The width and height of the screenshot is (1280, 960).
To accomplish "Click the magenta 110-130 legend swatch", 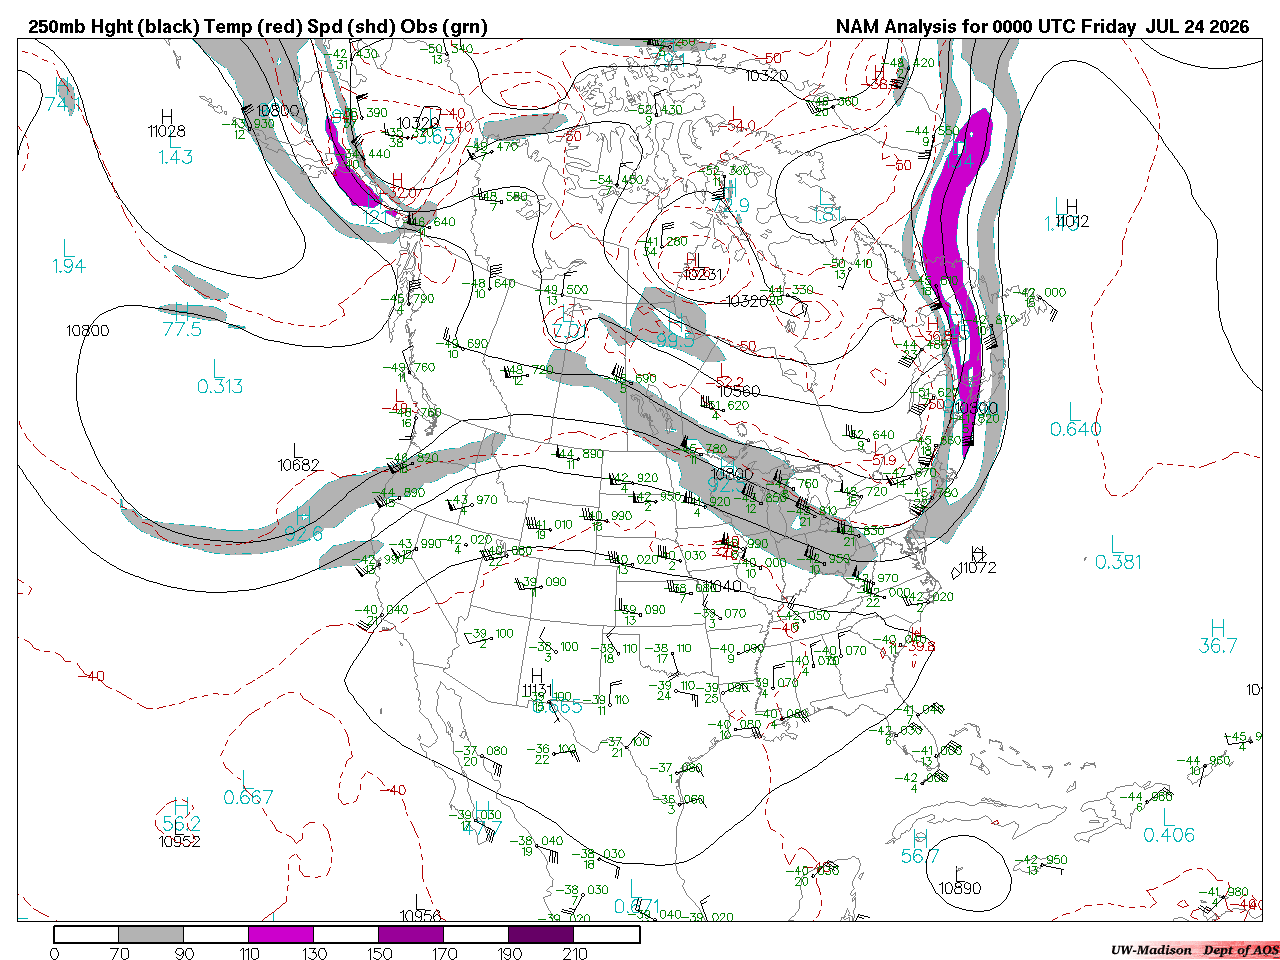I will pyautogui.click(x=281, y=935).
